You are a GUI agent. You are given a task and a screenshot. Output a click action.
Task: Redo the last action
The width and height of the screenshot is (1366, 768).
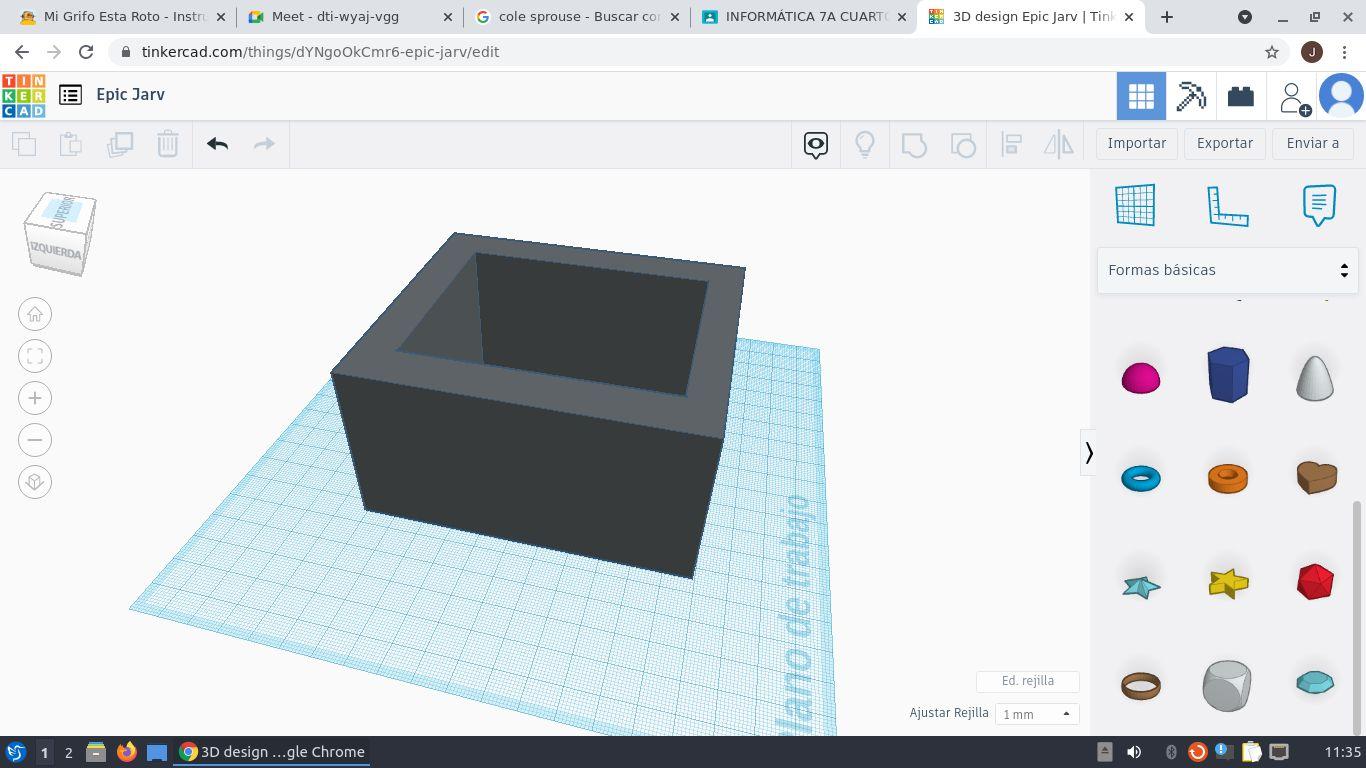[264, 144]
